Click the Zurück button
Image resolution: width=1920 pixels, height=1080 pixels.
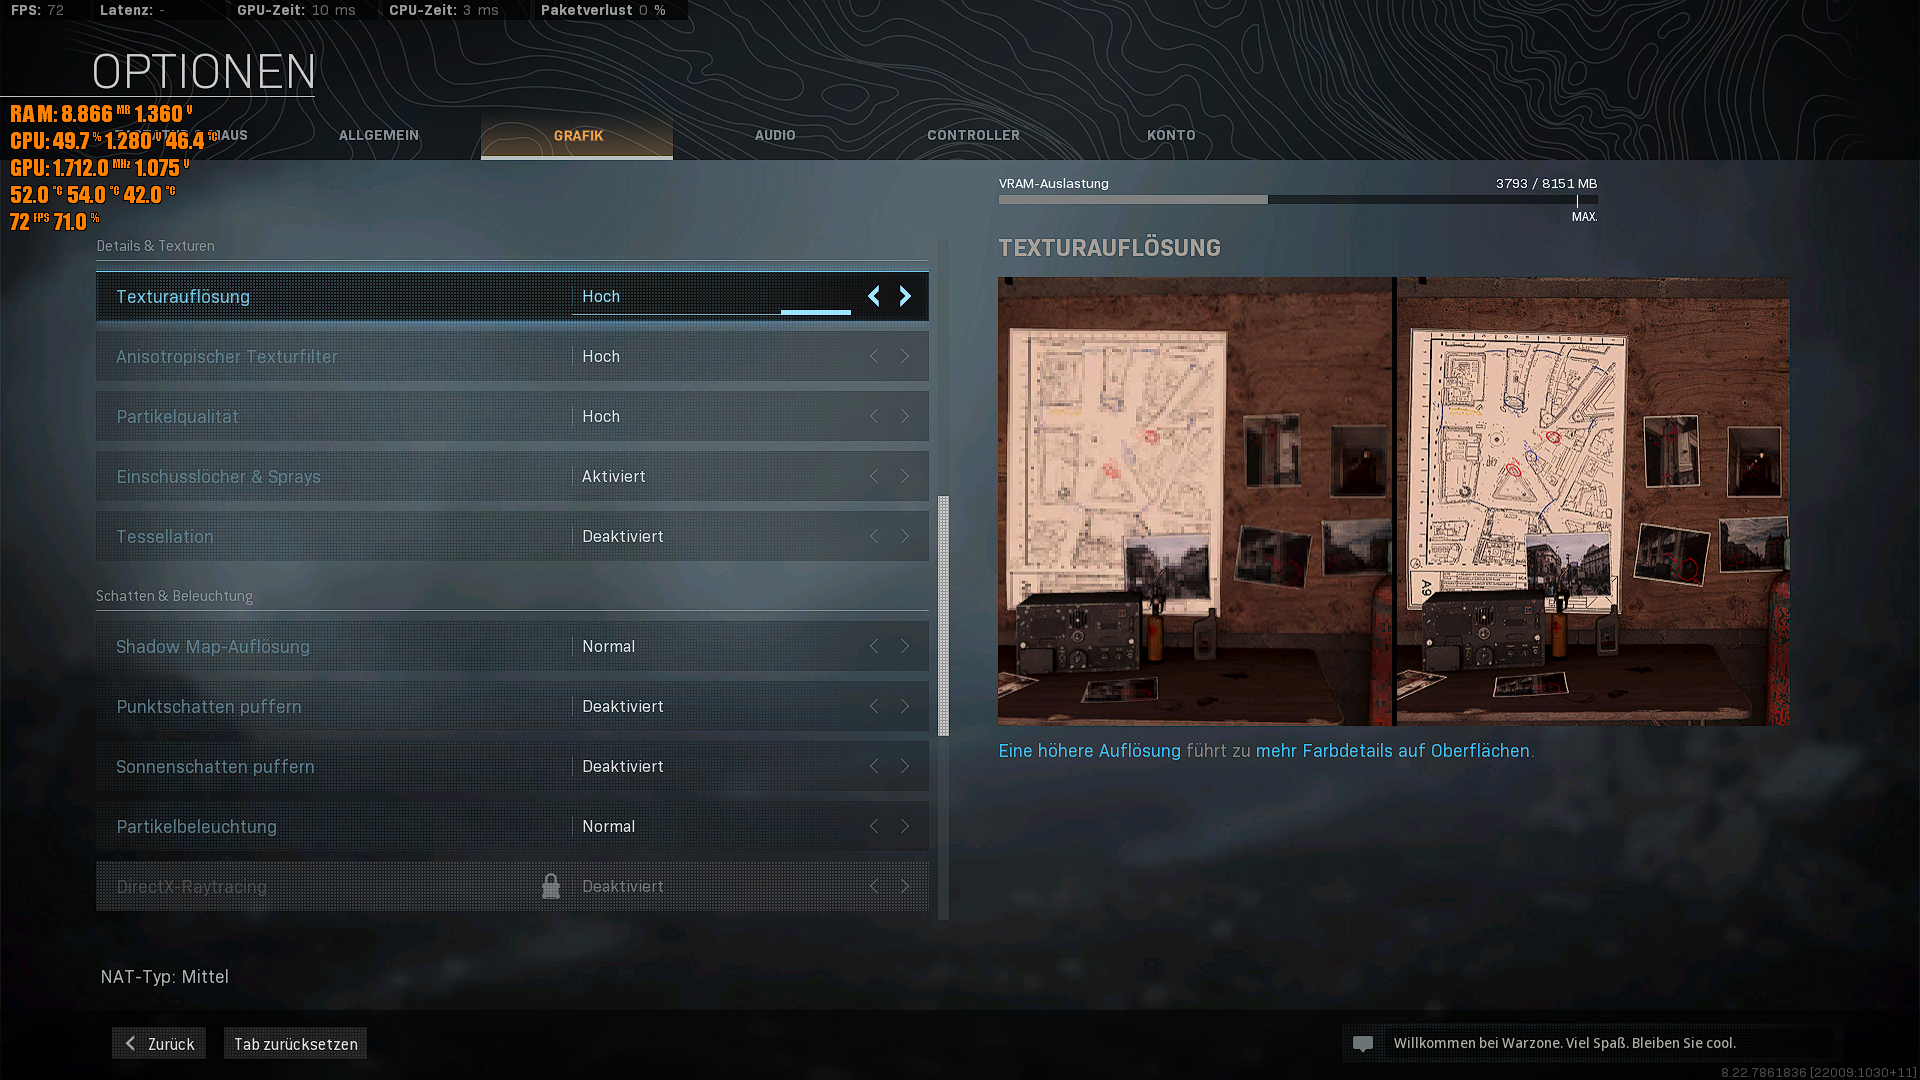coord(159,1043)
